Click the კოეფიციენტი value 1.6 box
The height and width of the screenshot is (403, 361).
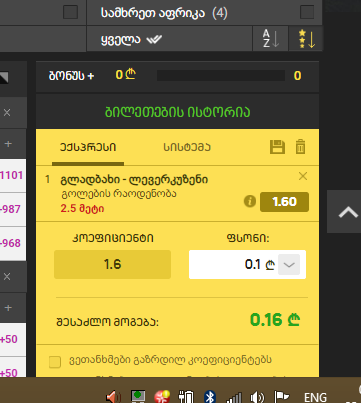[x=112, y=264]
